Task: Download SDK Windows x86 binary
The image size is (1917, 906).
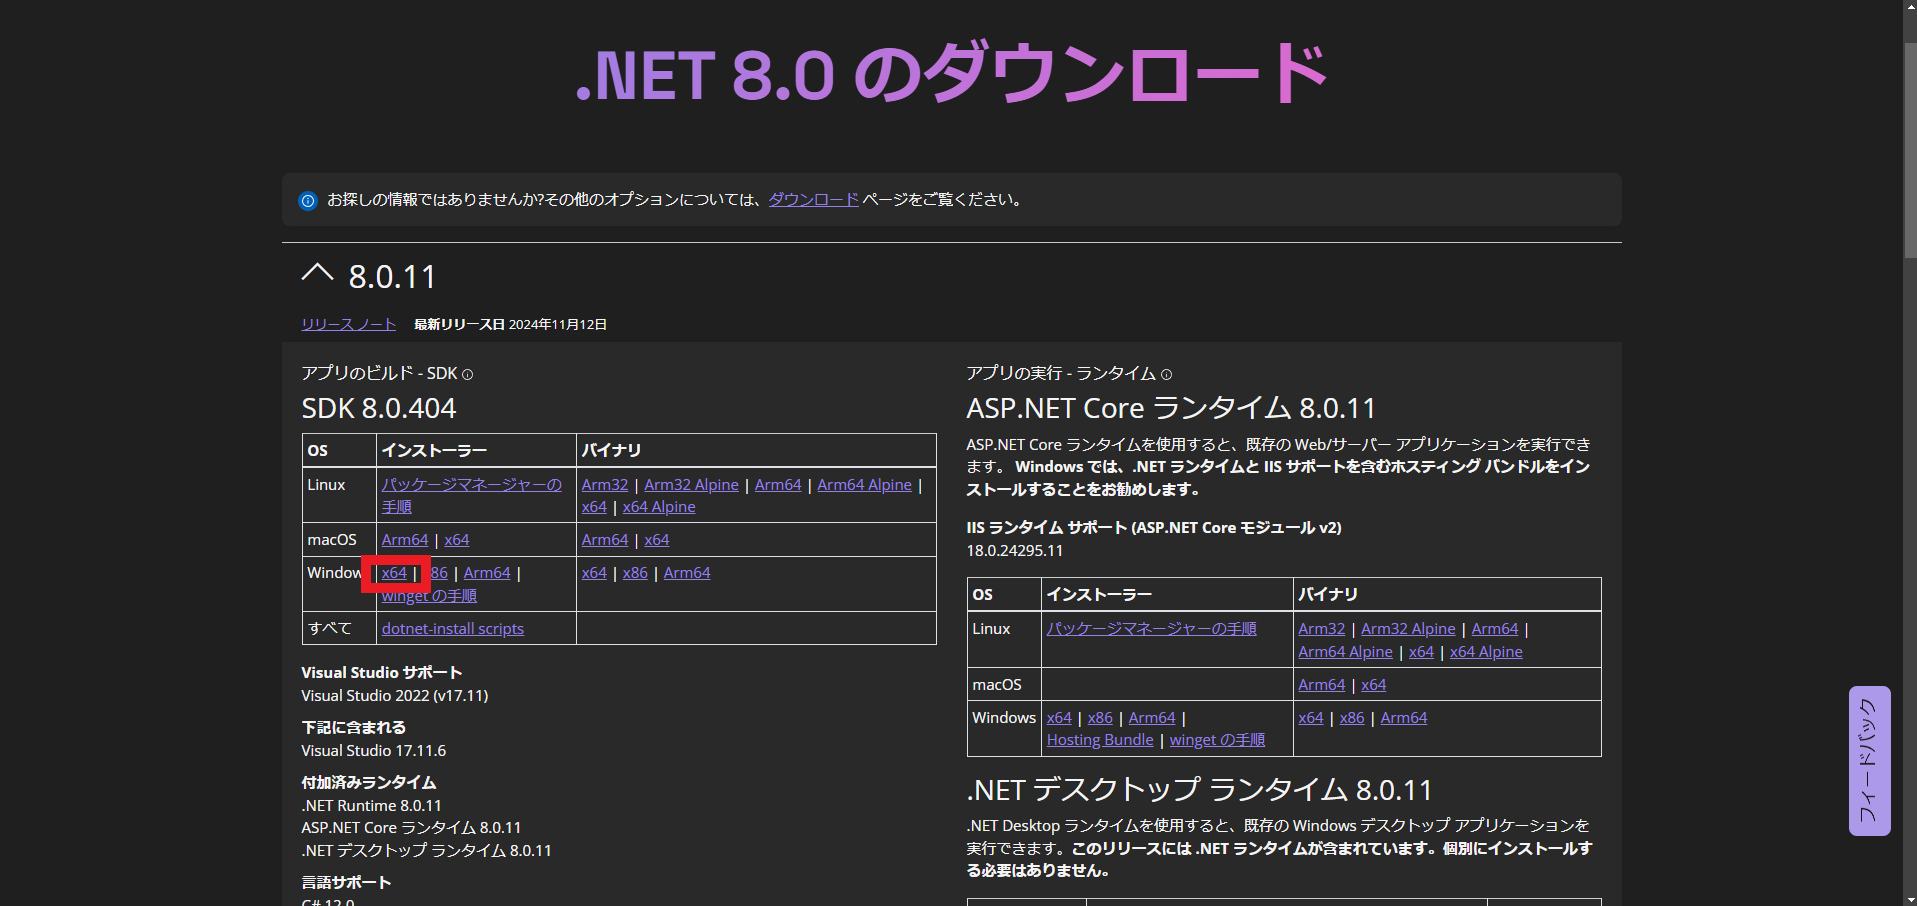Action: [x=635, y=572]
